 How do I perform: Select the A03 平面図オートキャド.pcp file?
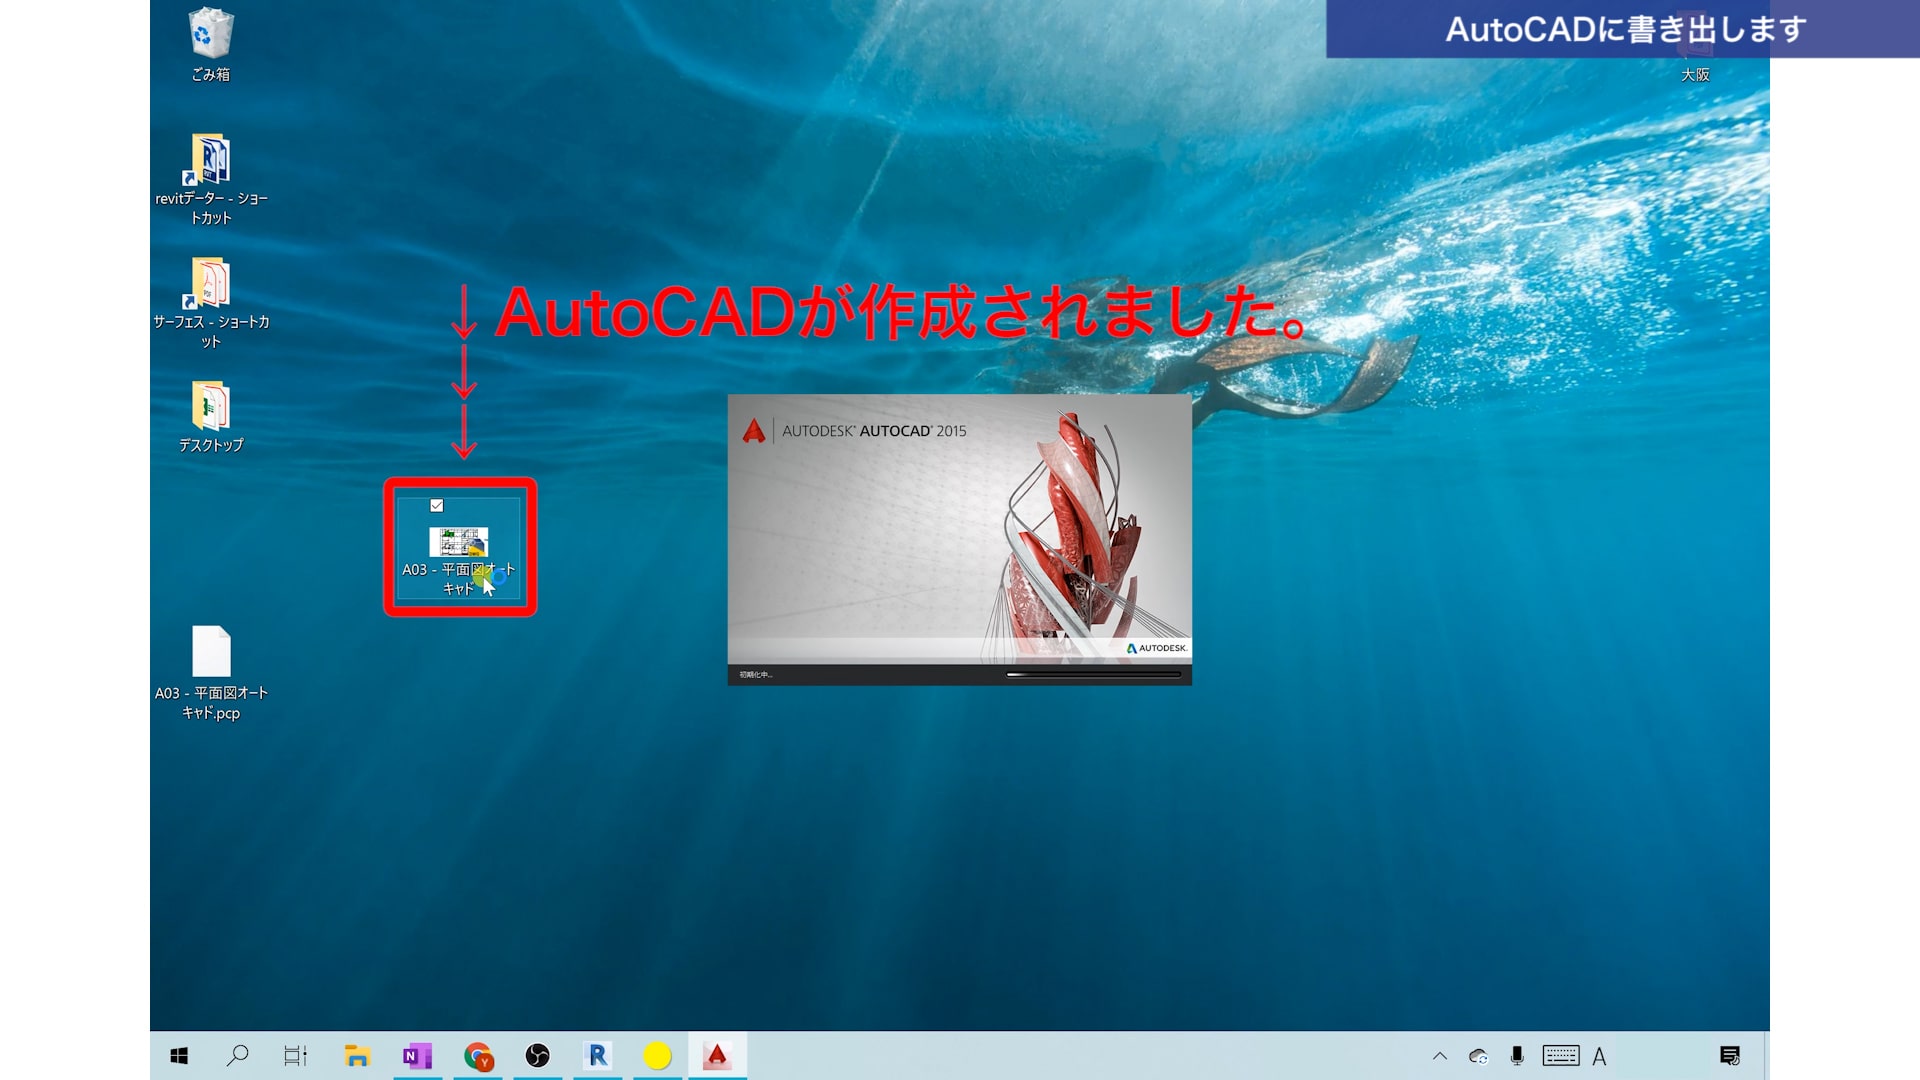pyautogui.click(x=211, y=653)
